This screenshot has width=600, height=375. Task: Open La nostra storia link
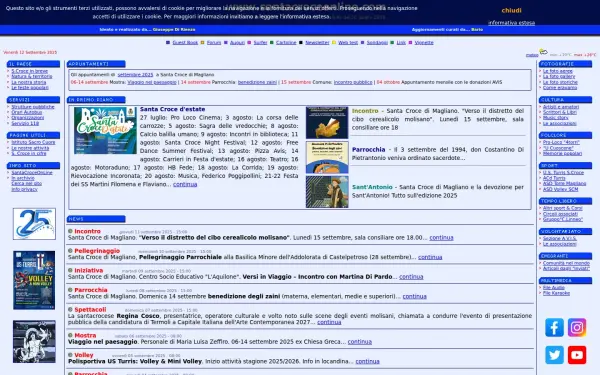[x=29, y=82]
